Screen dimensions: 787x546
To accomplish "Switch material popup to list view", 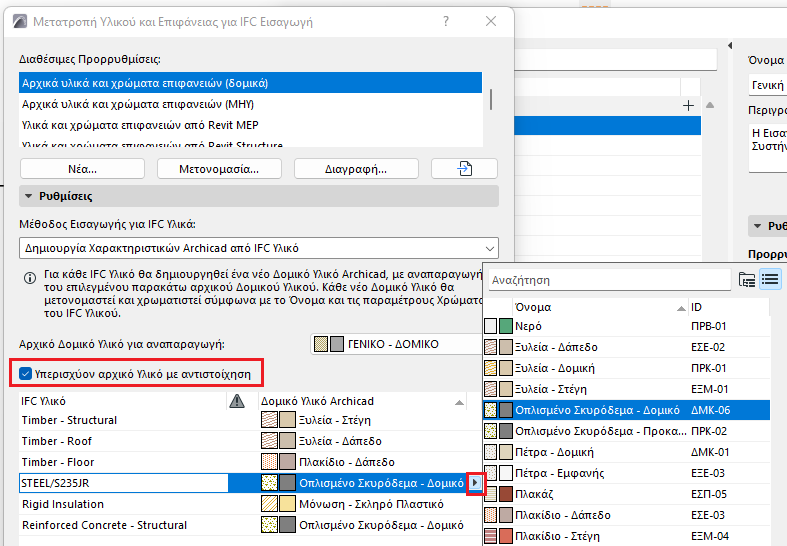I will [x=770, y=279].
